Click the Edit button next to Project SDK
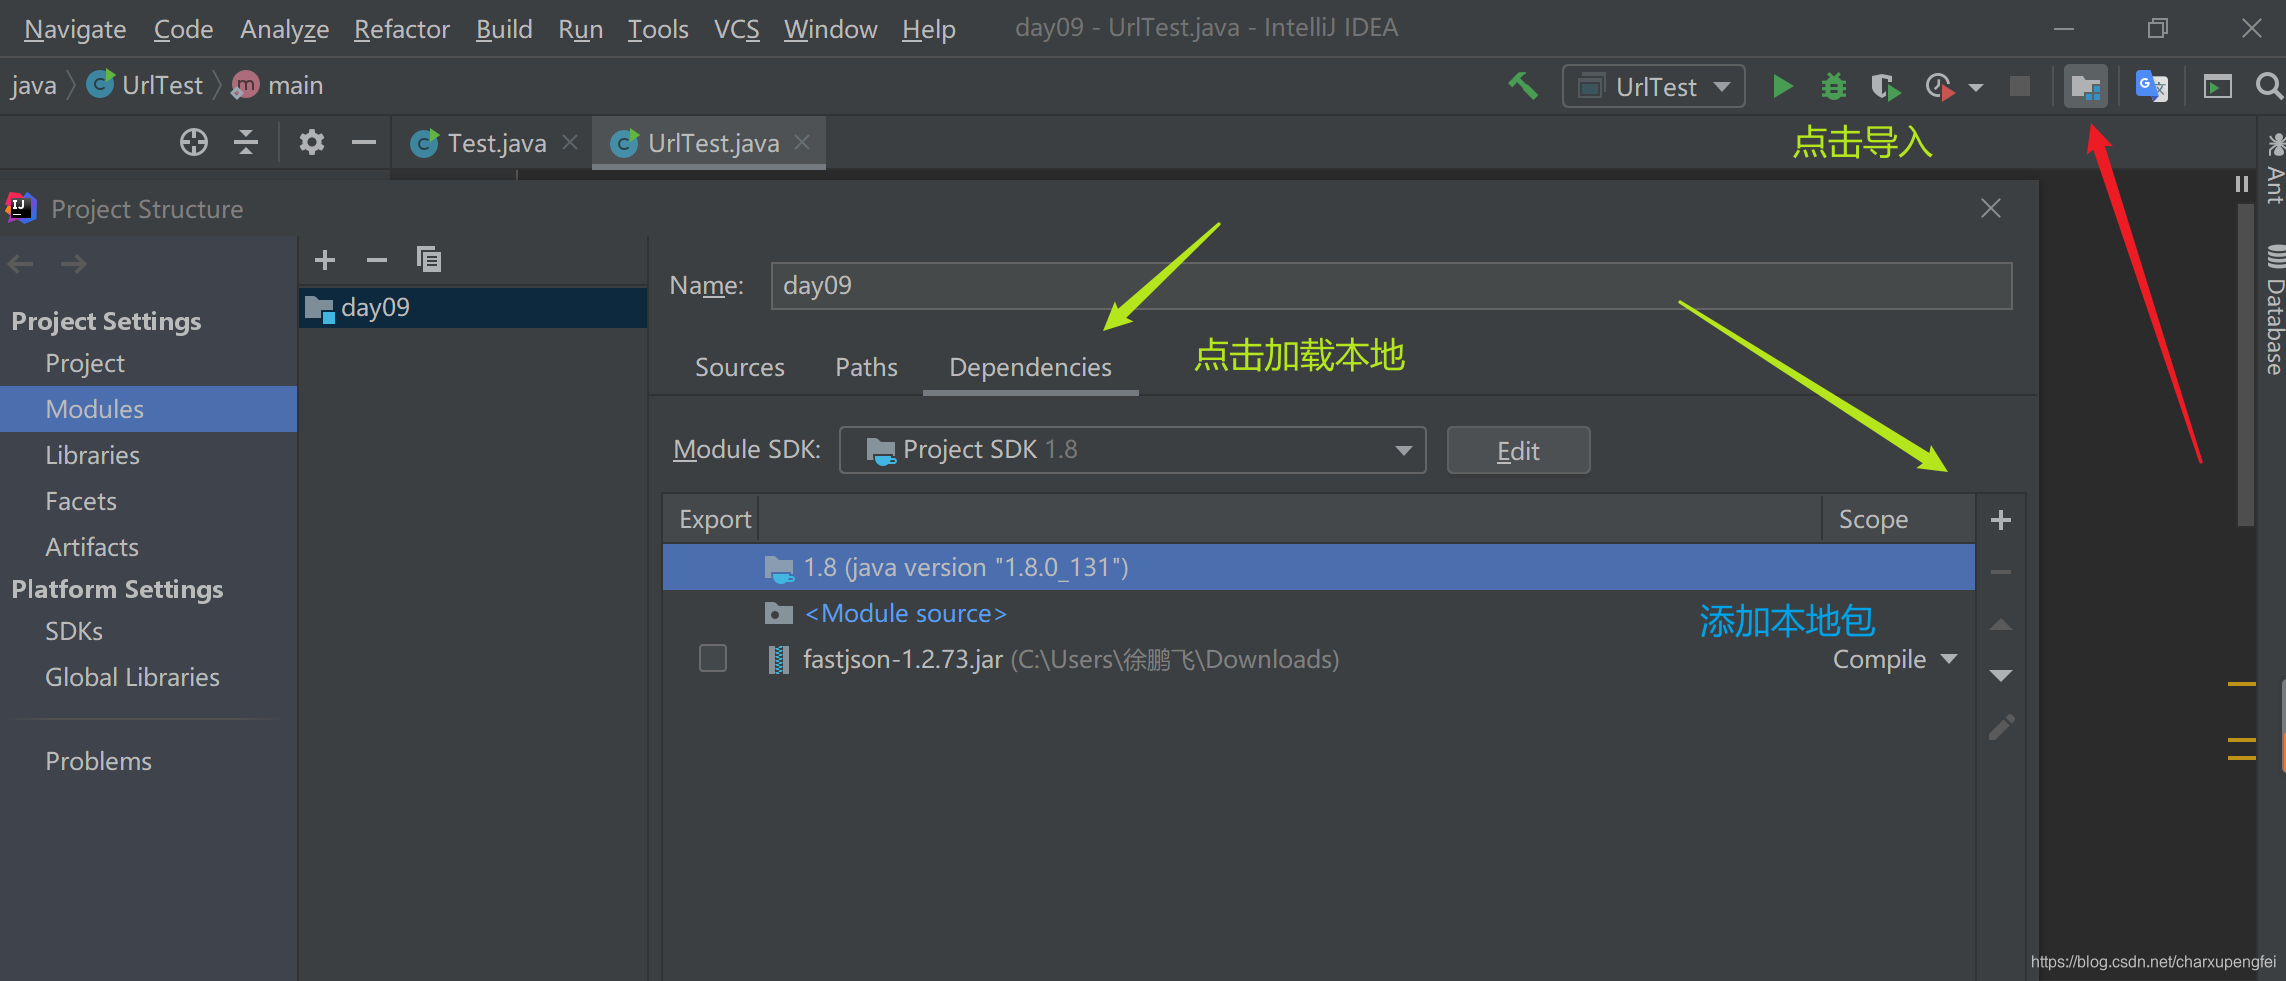The height and width of the screenshot is (981, 2286). coord(1518,450)
